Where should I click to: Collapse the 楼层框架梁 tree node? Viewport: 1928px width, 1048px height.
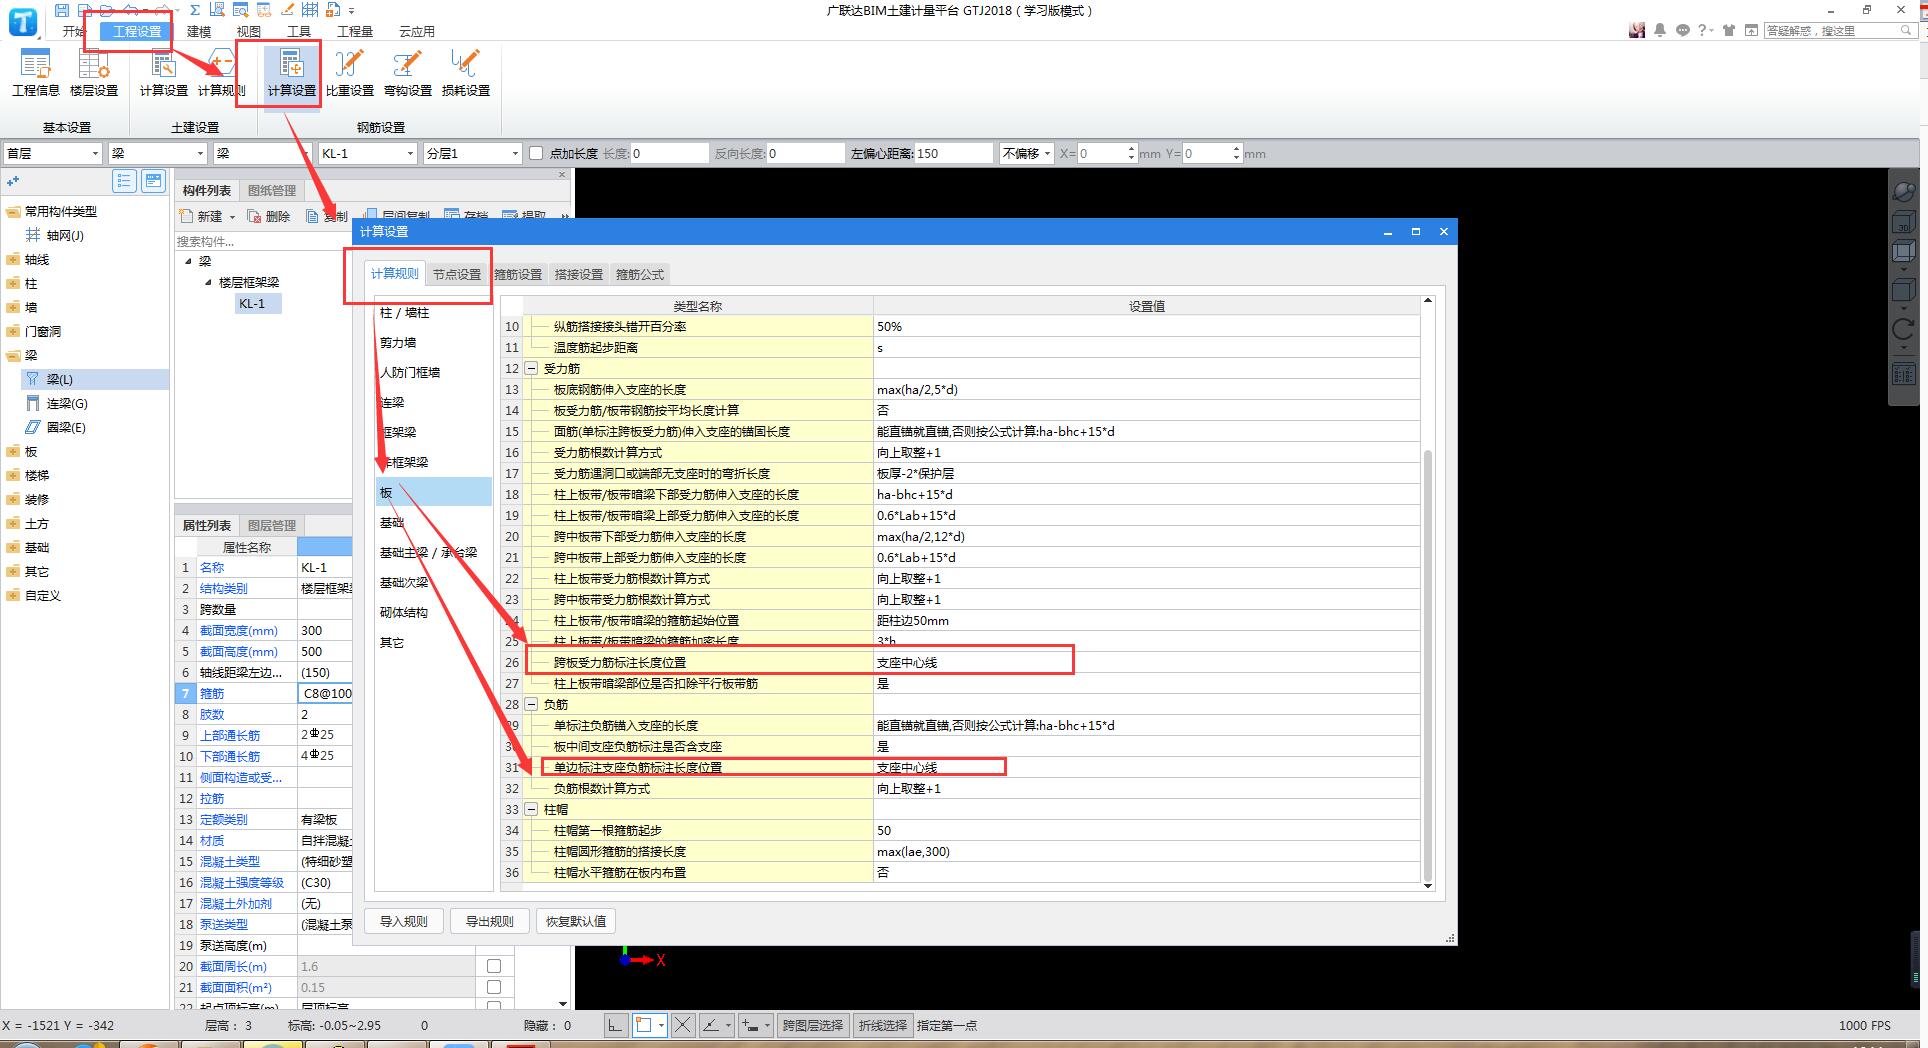(208, 282)
